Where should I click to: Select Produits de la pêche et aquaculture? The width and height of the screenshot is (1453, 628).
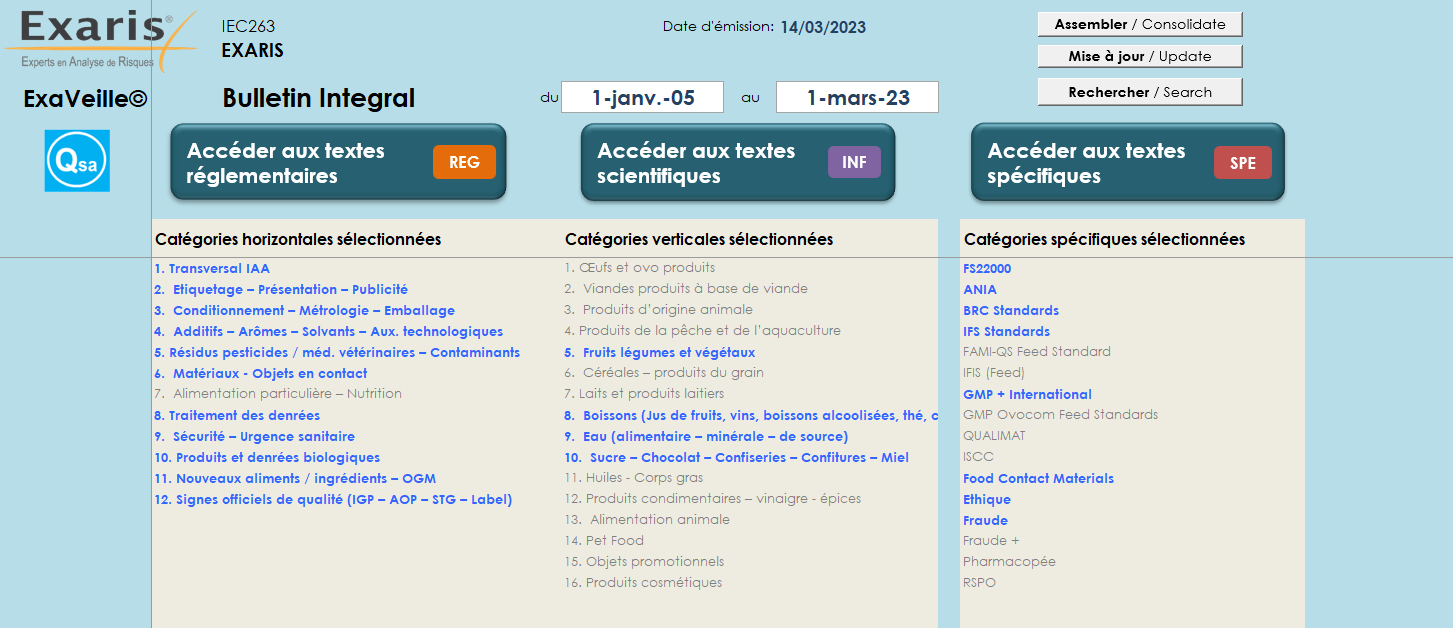coord(702,330)
